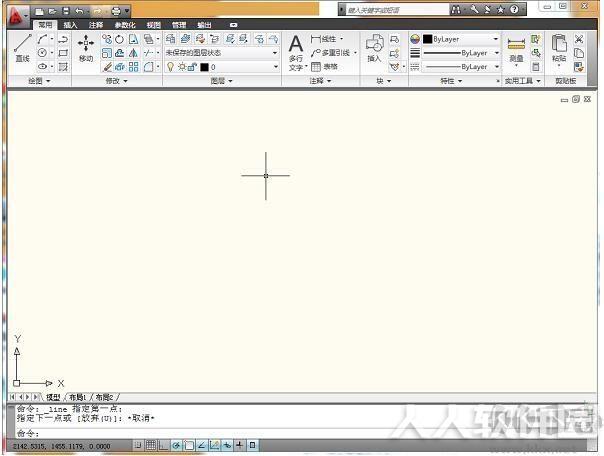Open the Layer Properties manager icon
604x456 pixels.
(171, 39)
